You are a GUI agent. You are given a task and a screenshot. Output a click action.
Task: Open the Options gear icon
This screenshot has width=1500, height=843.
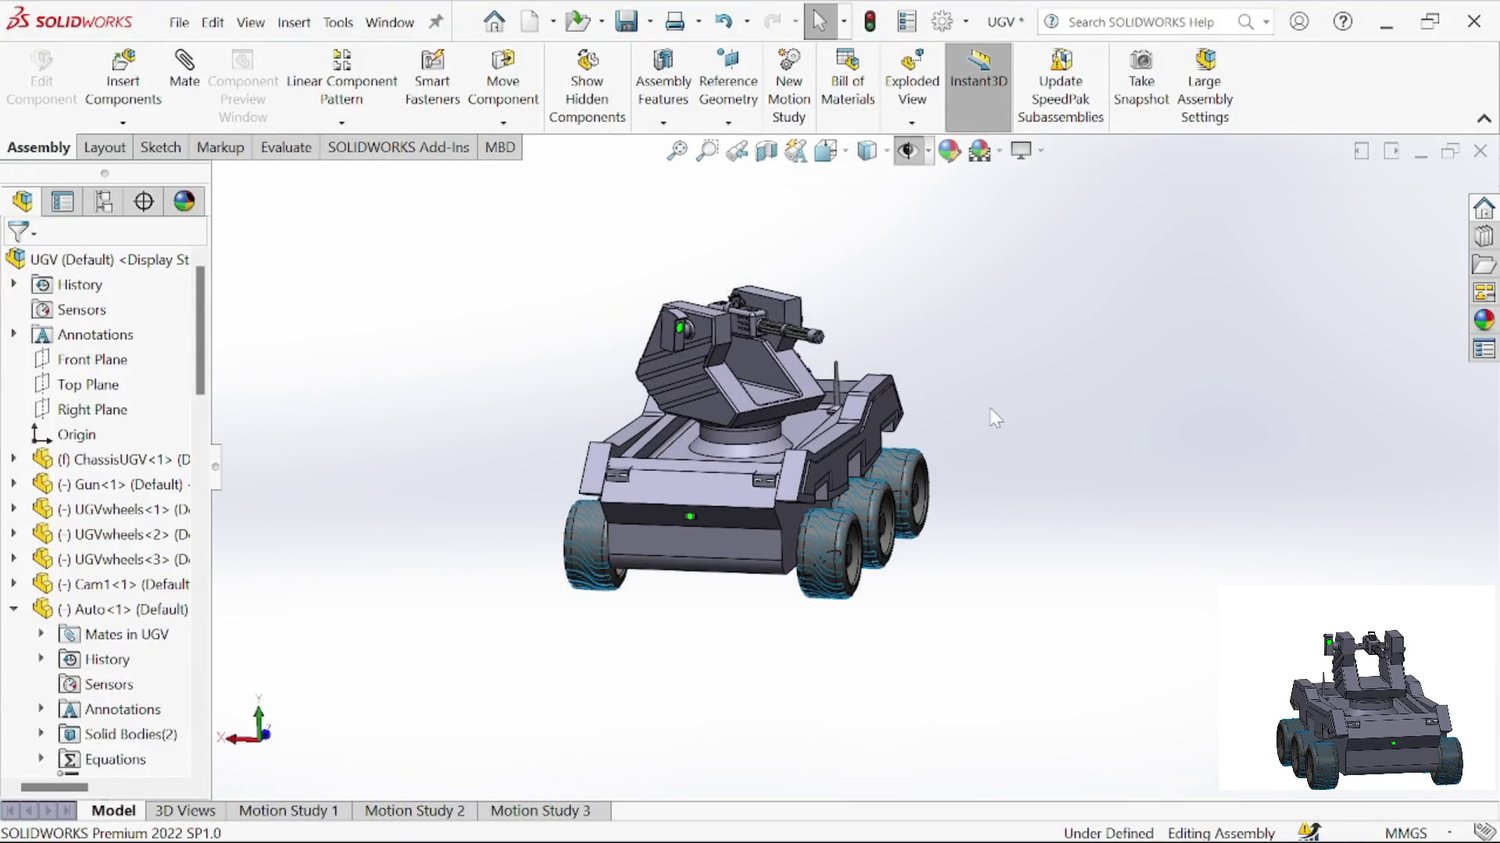pos(942,21)
